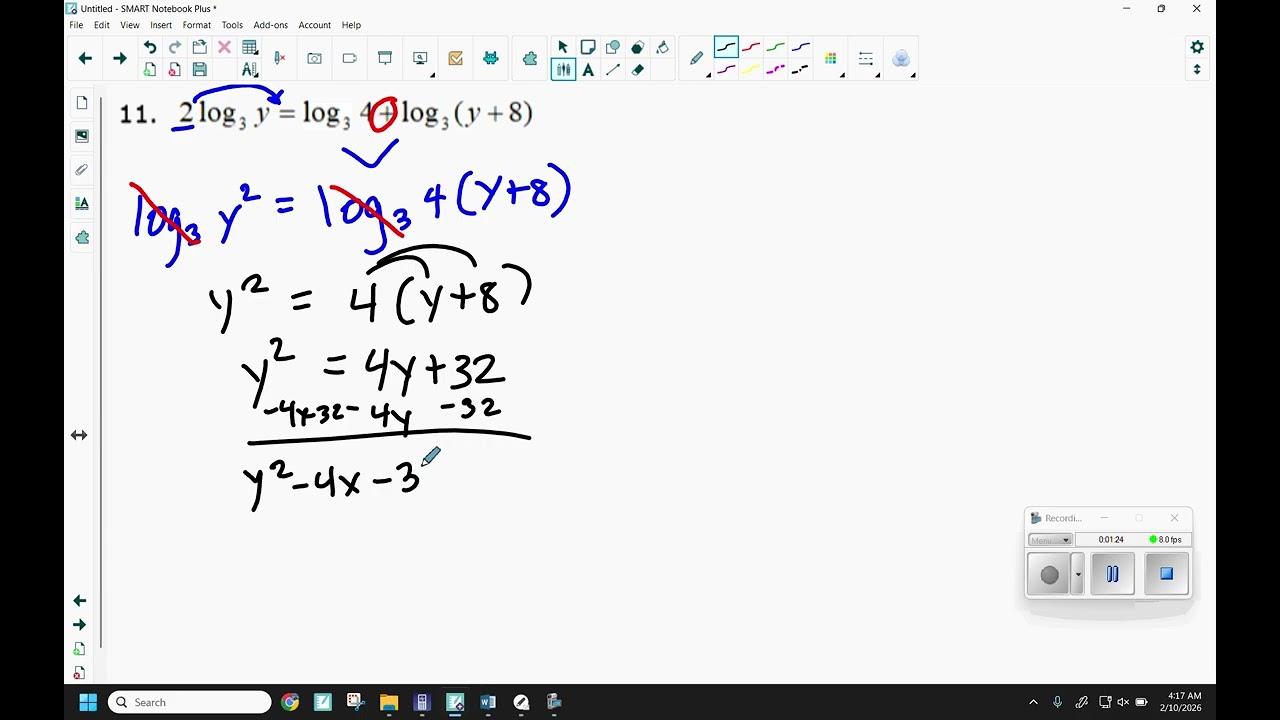Open the screen display options dropdown
The width and height of the screenshot is (1280, 720).
[421, 59]
